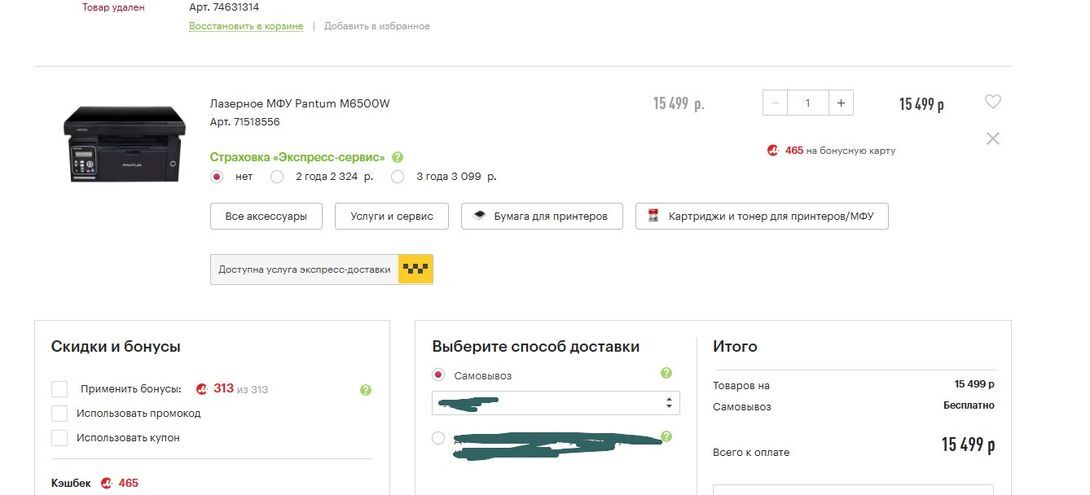Choose the 2 года 2 324 р. insurance option
Screen dimensions: 1090x495
[277, 177]
